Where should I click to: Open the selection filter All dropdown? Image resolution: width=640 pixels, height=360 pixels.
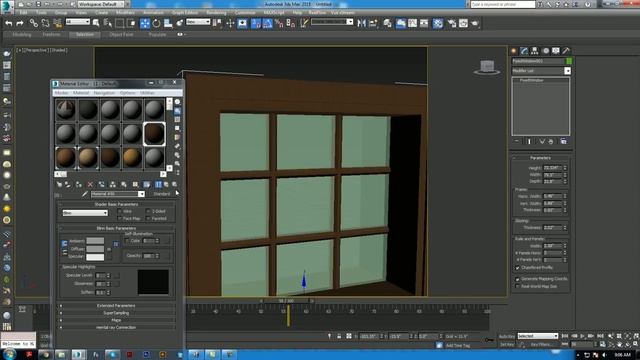point(78,22)
